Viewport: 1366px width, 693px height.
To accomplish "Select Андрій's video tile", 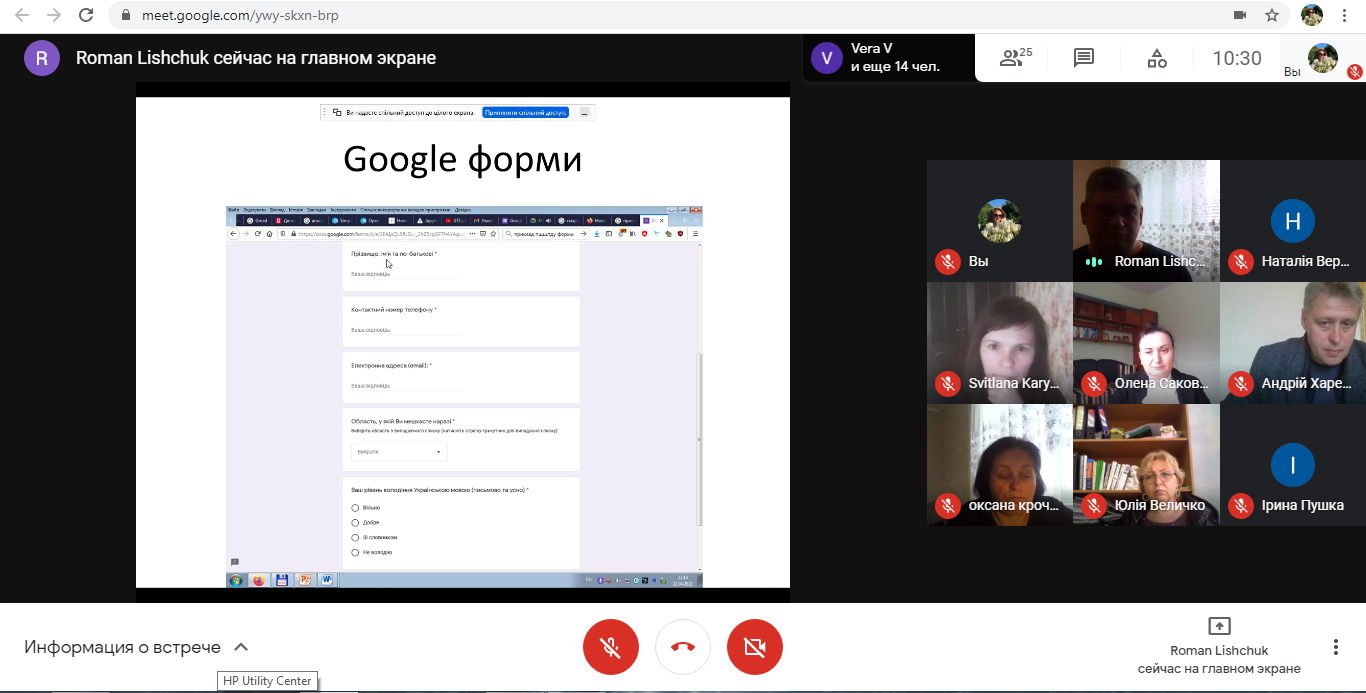I will point(1293,342).
